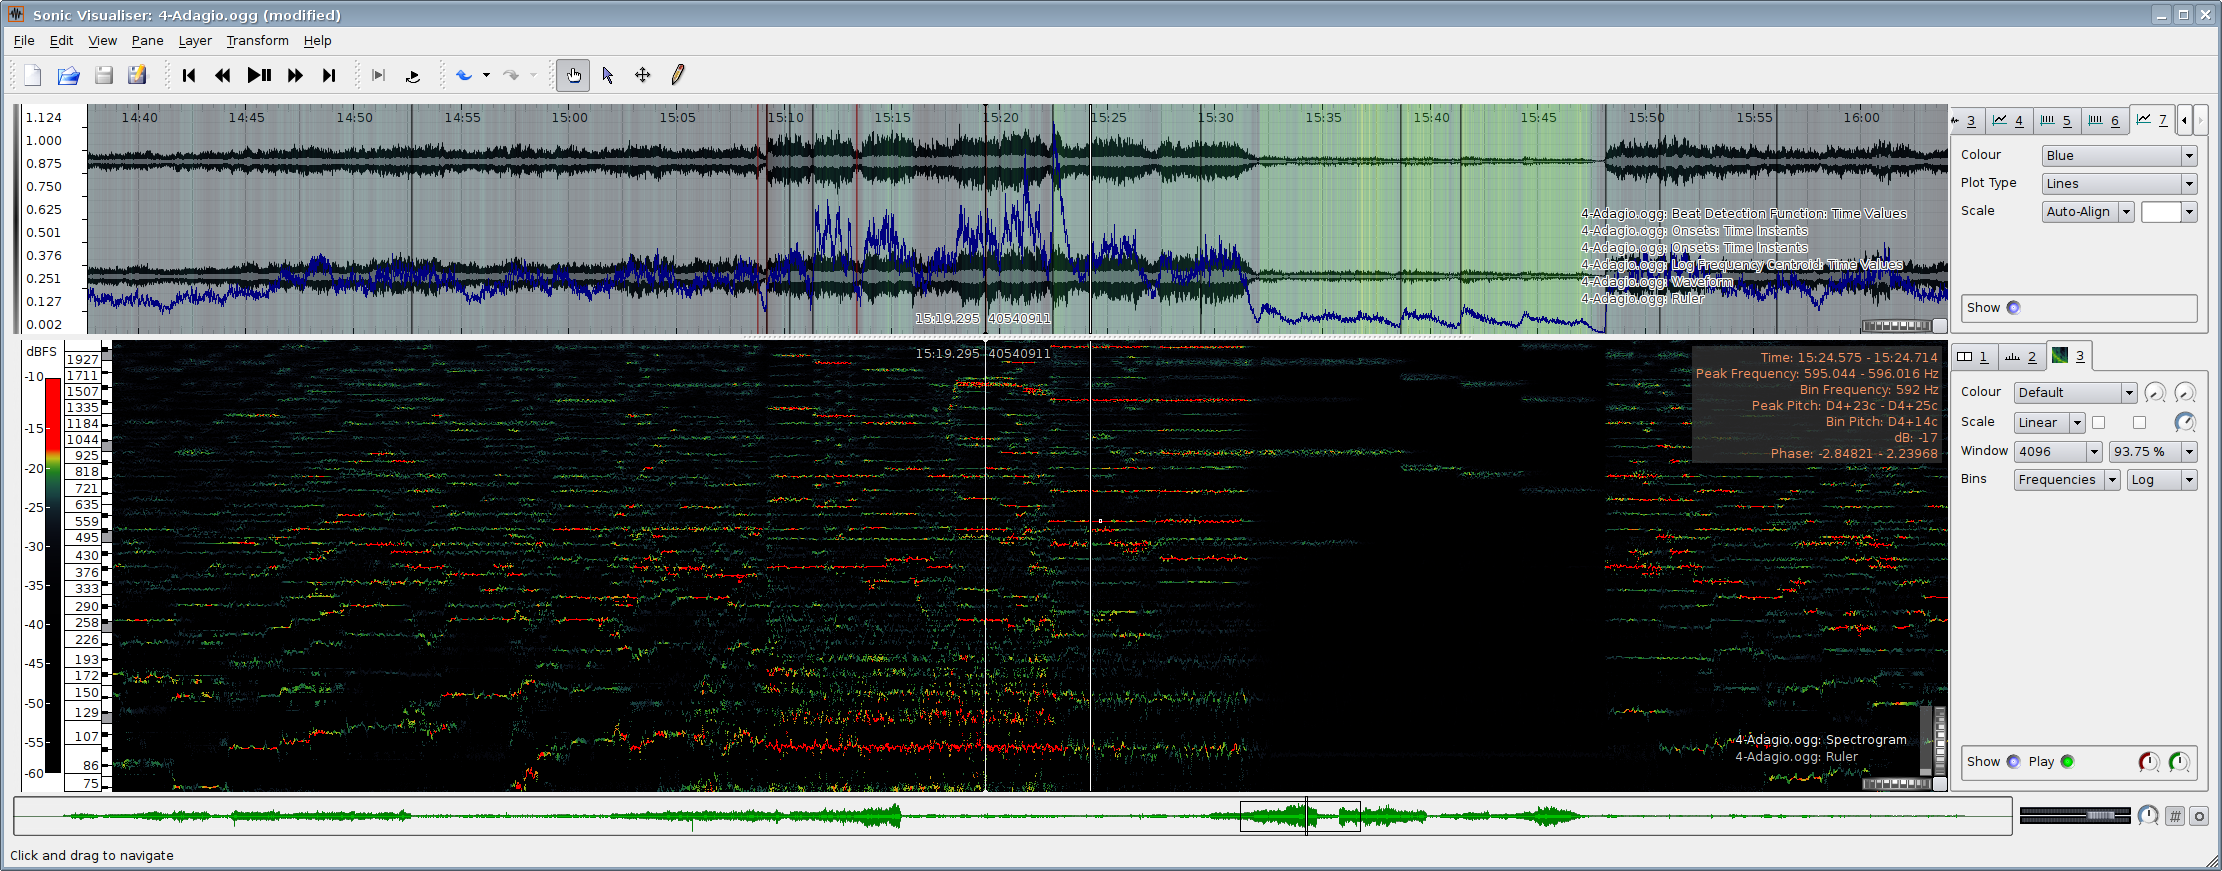Select spectrogram layer tab 3

pos(2069,356)
